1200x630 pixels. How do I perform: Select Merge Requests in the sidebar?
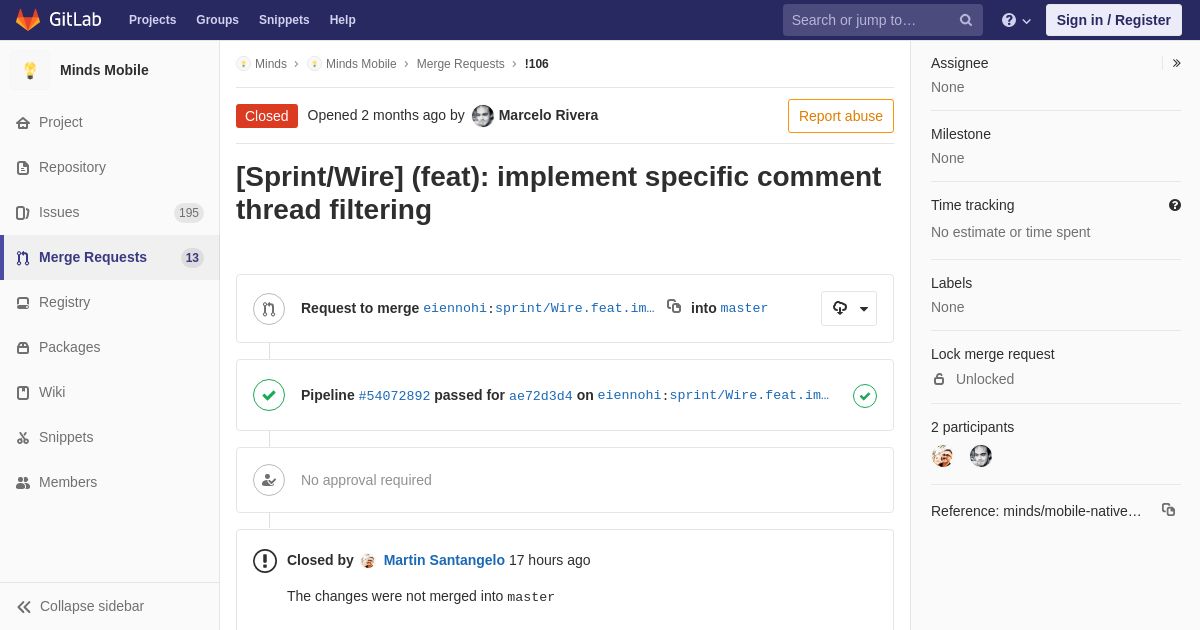point(93,257)
